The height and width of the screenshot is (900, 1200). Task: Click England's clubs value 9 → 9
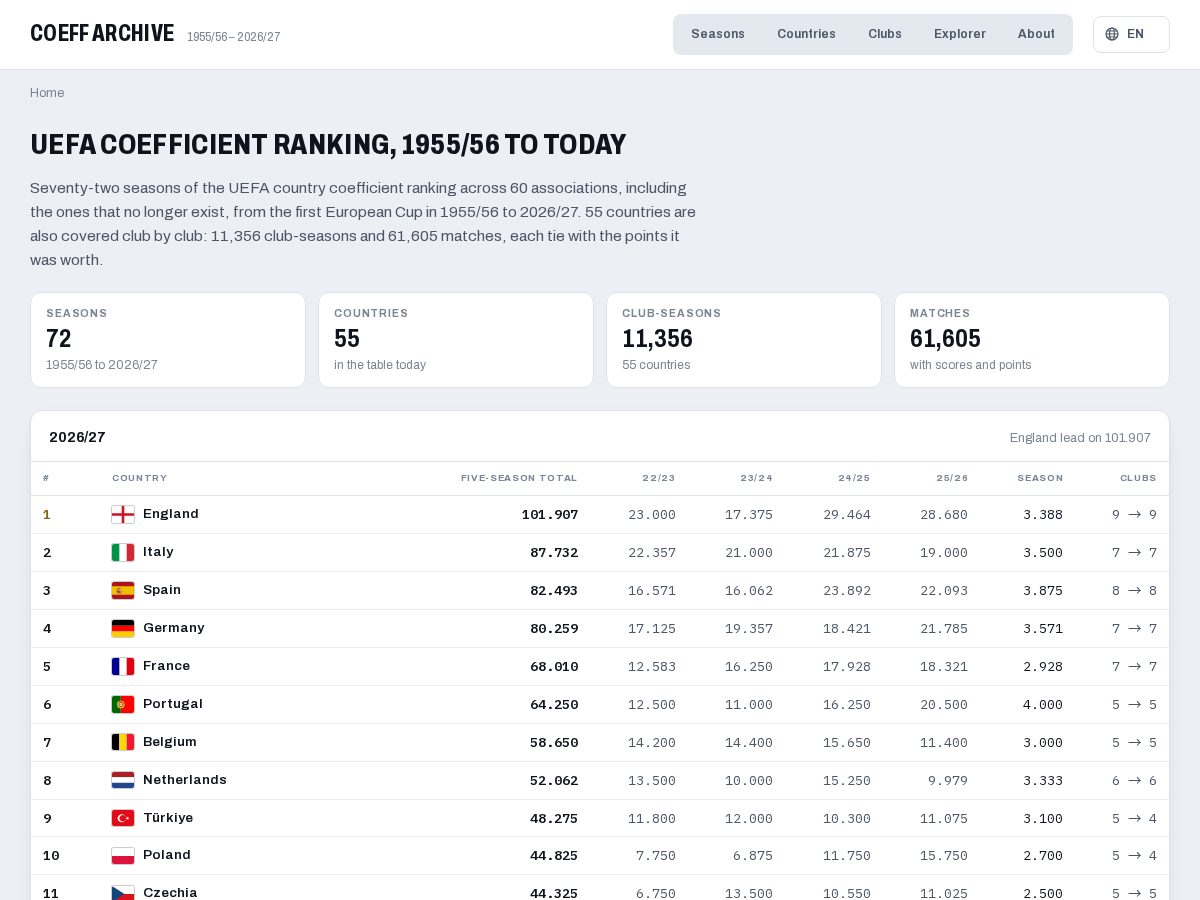pos(1134,515)
